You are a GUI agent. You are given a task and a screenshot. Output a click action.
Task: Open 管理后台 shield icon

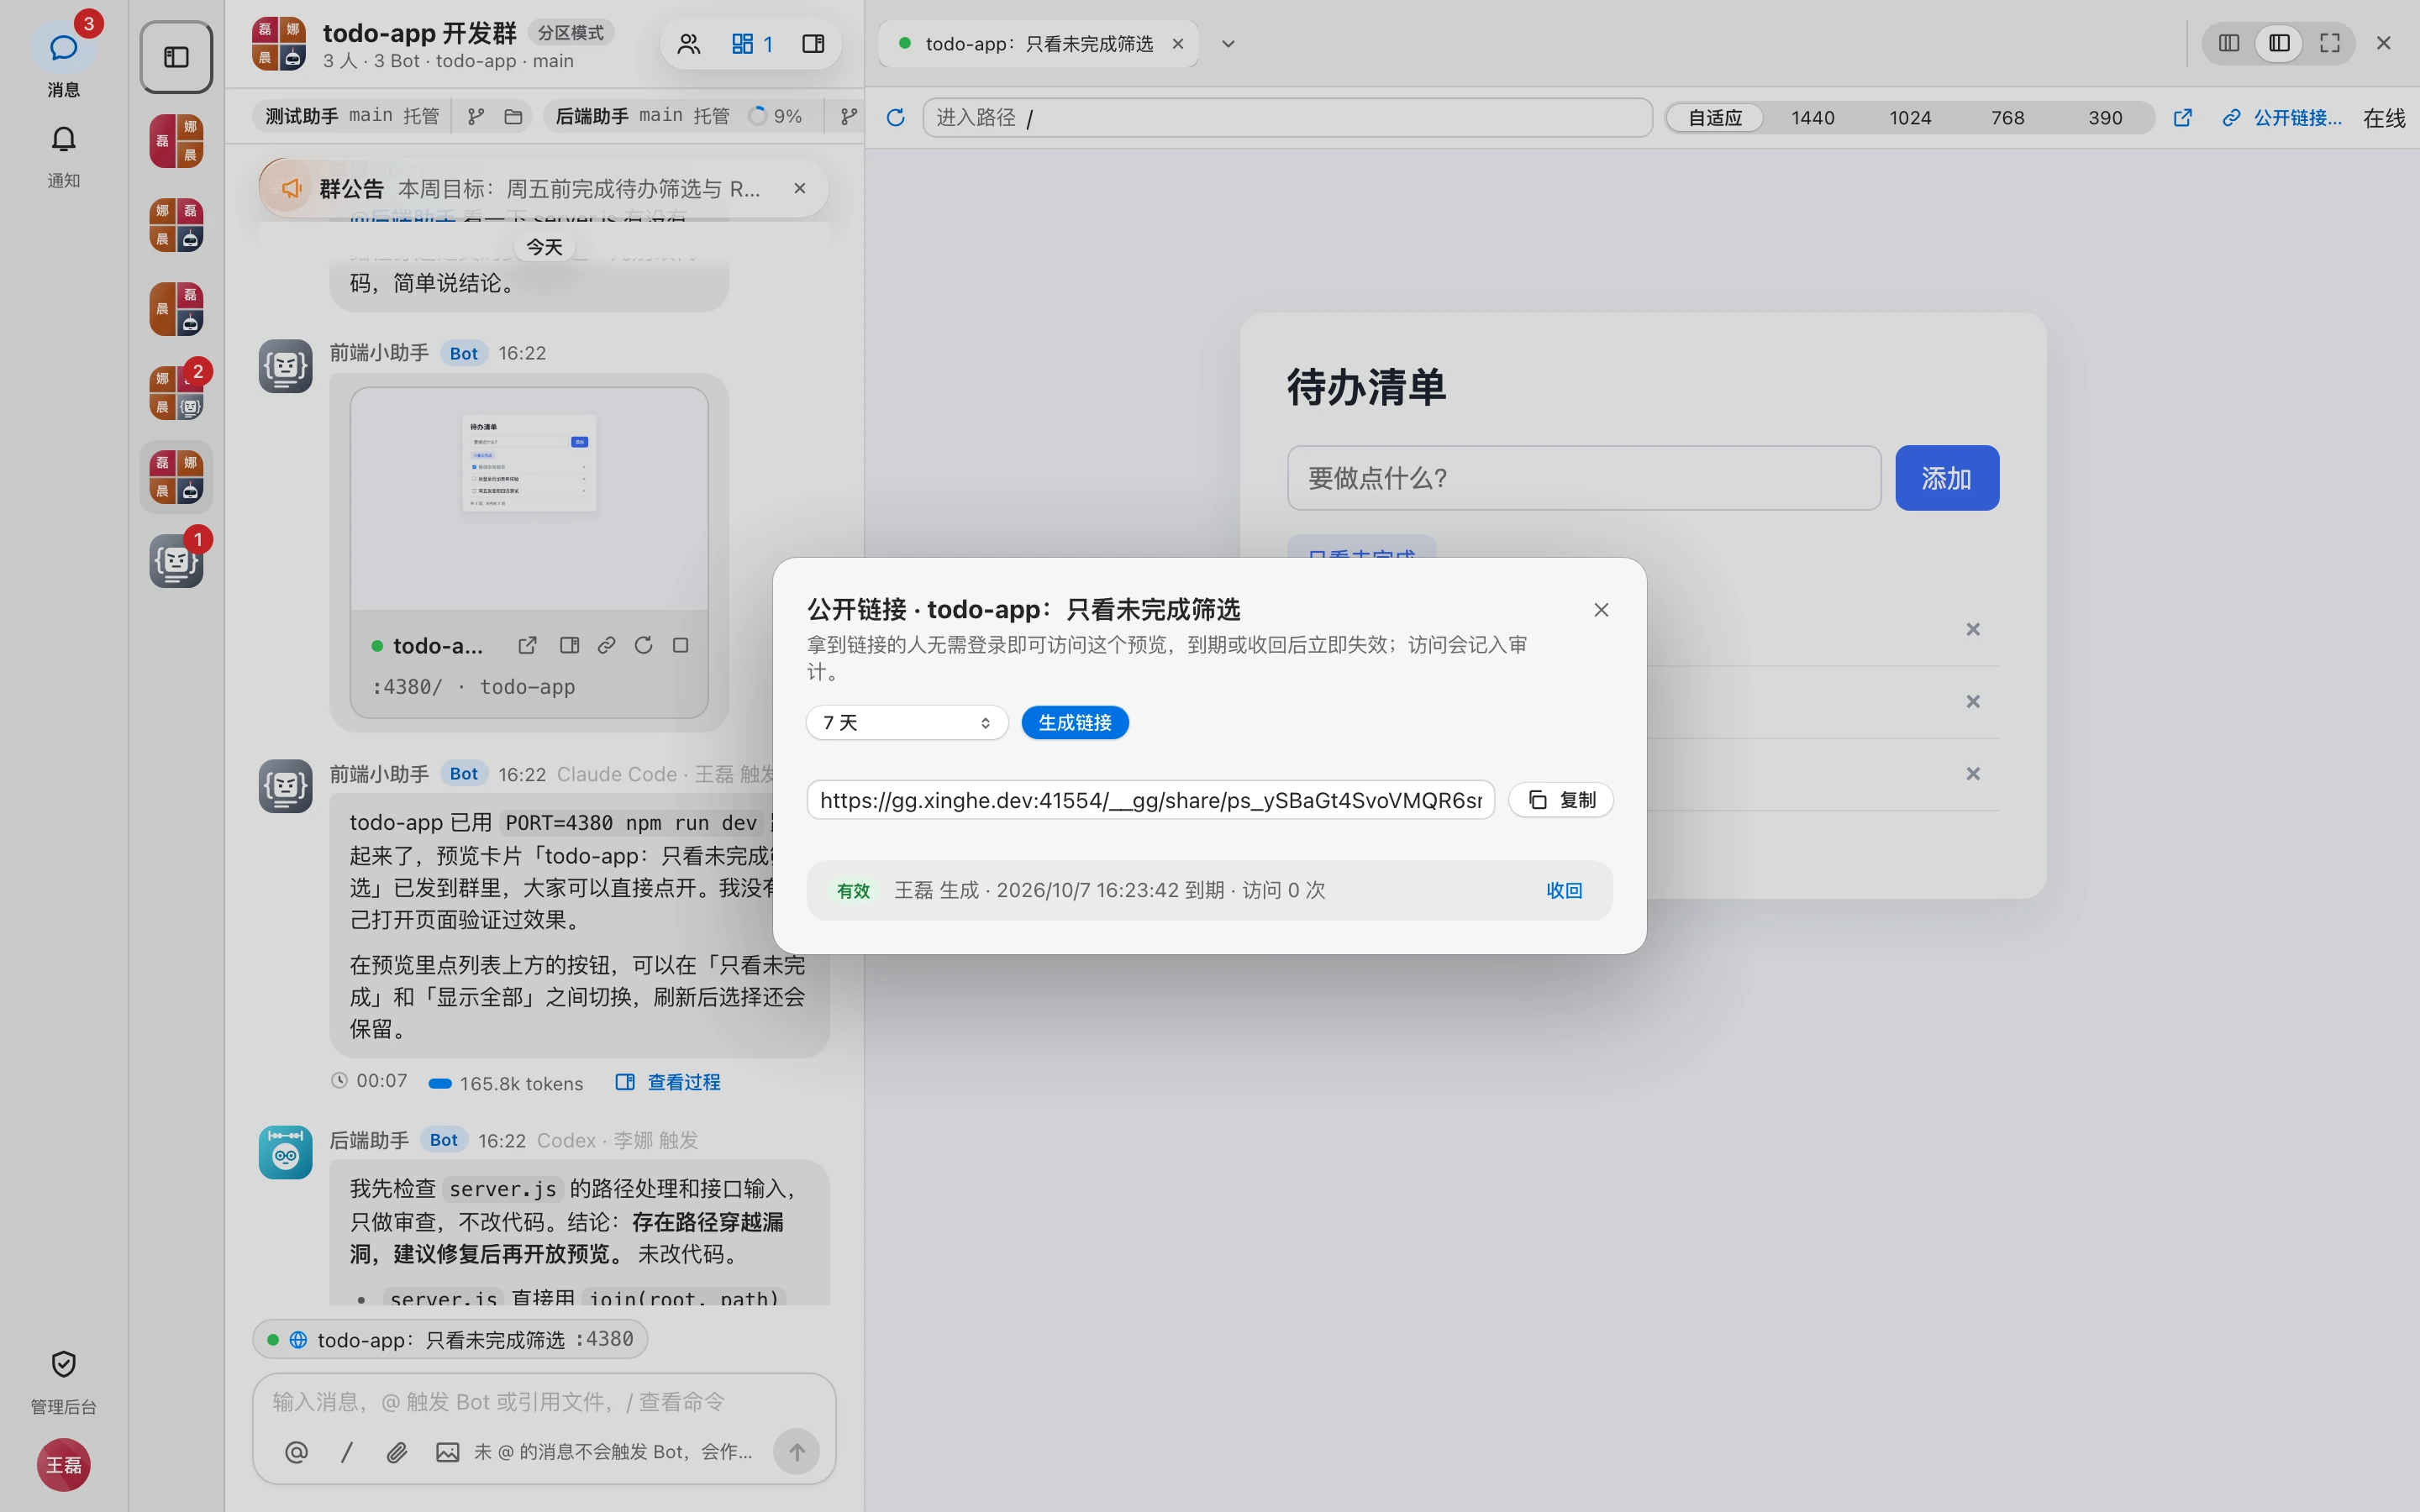63,1380
